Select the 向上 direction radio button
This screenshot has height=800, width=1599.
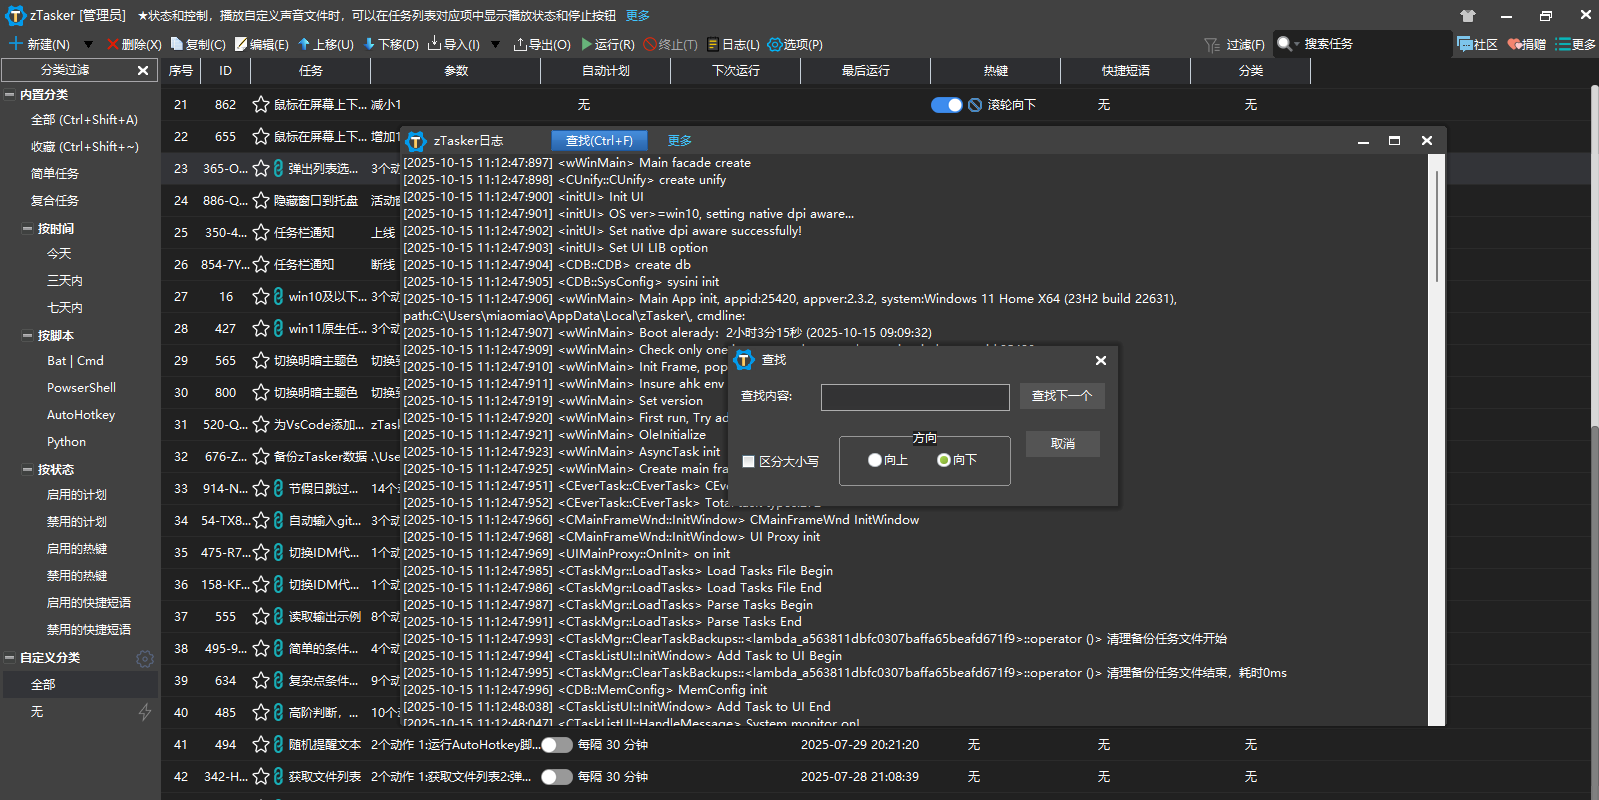tap(875, 460)
